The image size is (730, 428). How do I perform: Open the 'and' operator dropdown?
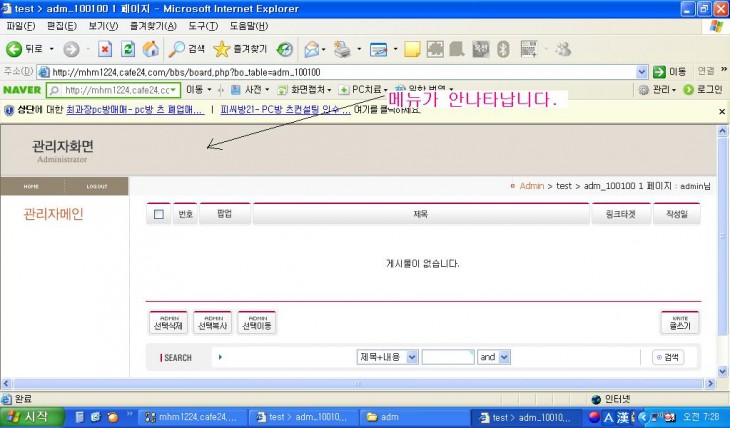point(504,357)
